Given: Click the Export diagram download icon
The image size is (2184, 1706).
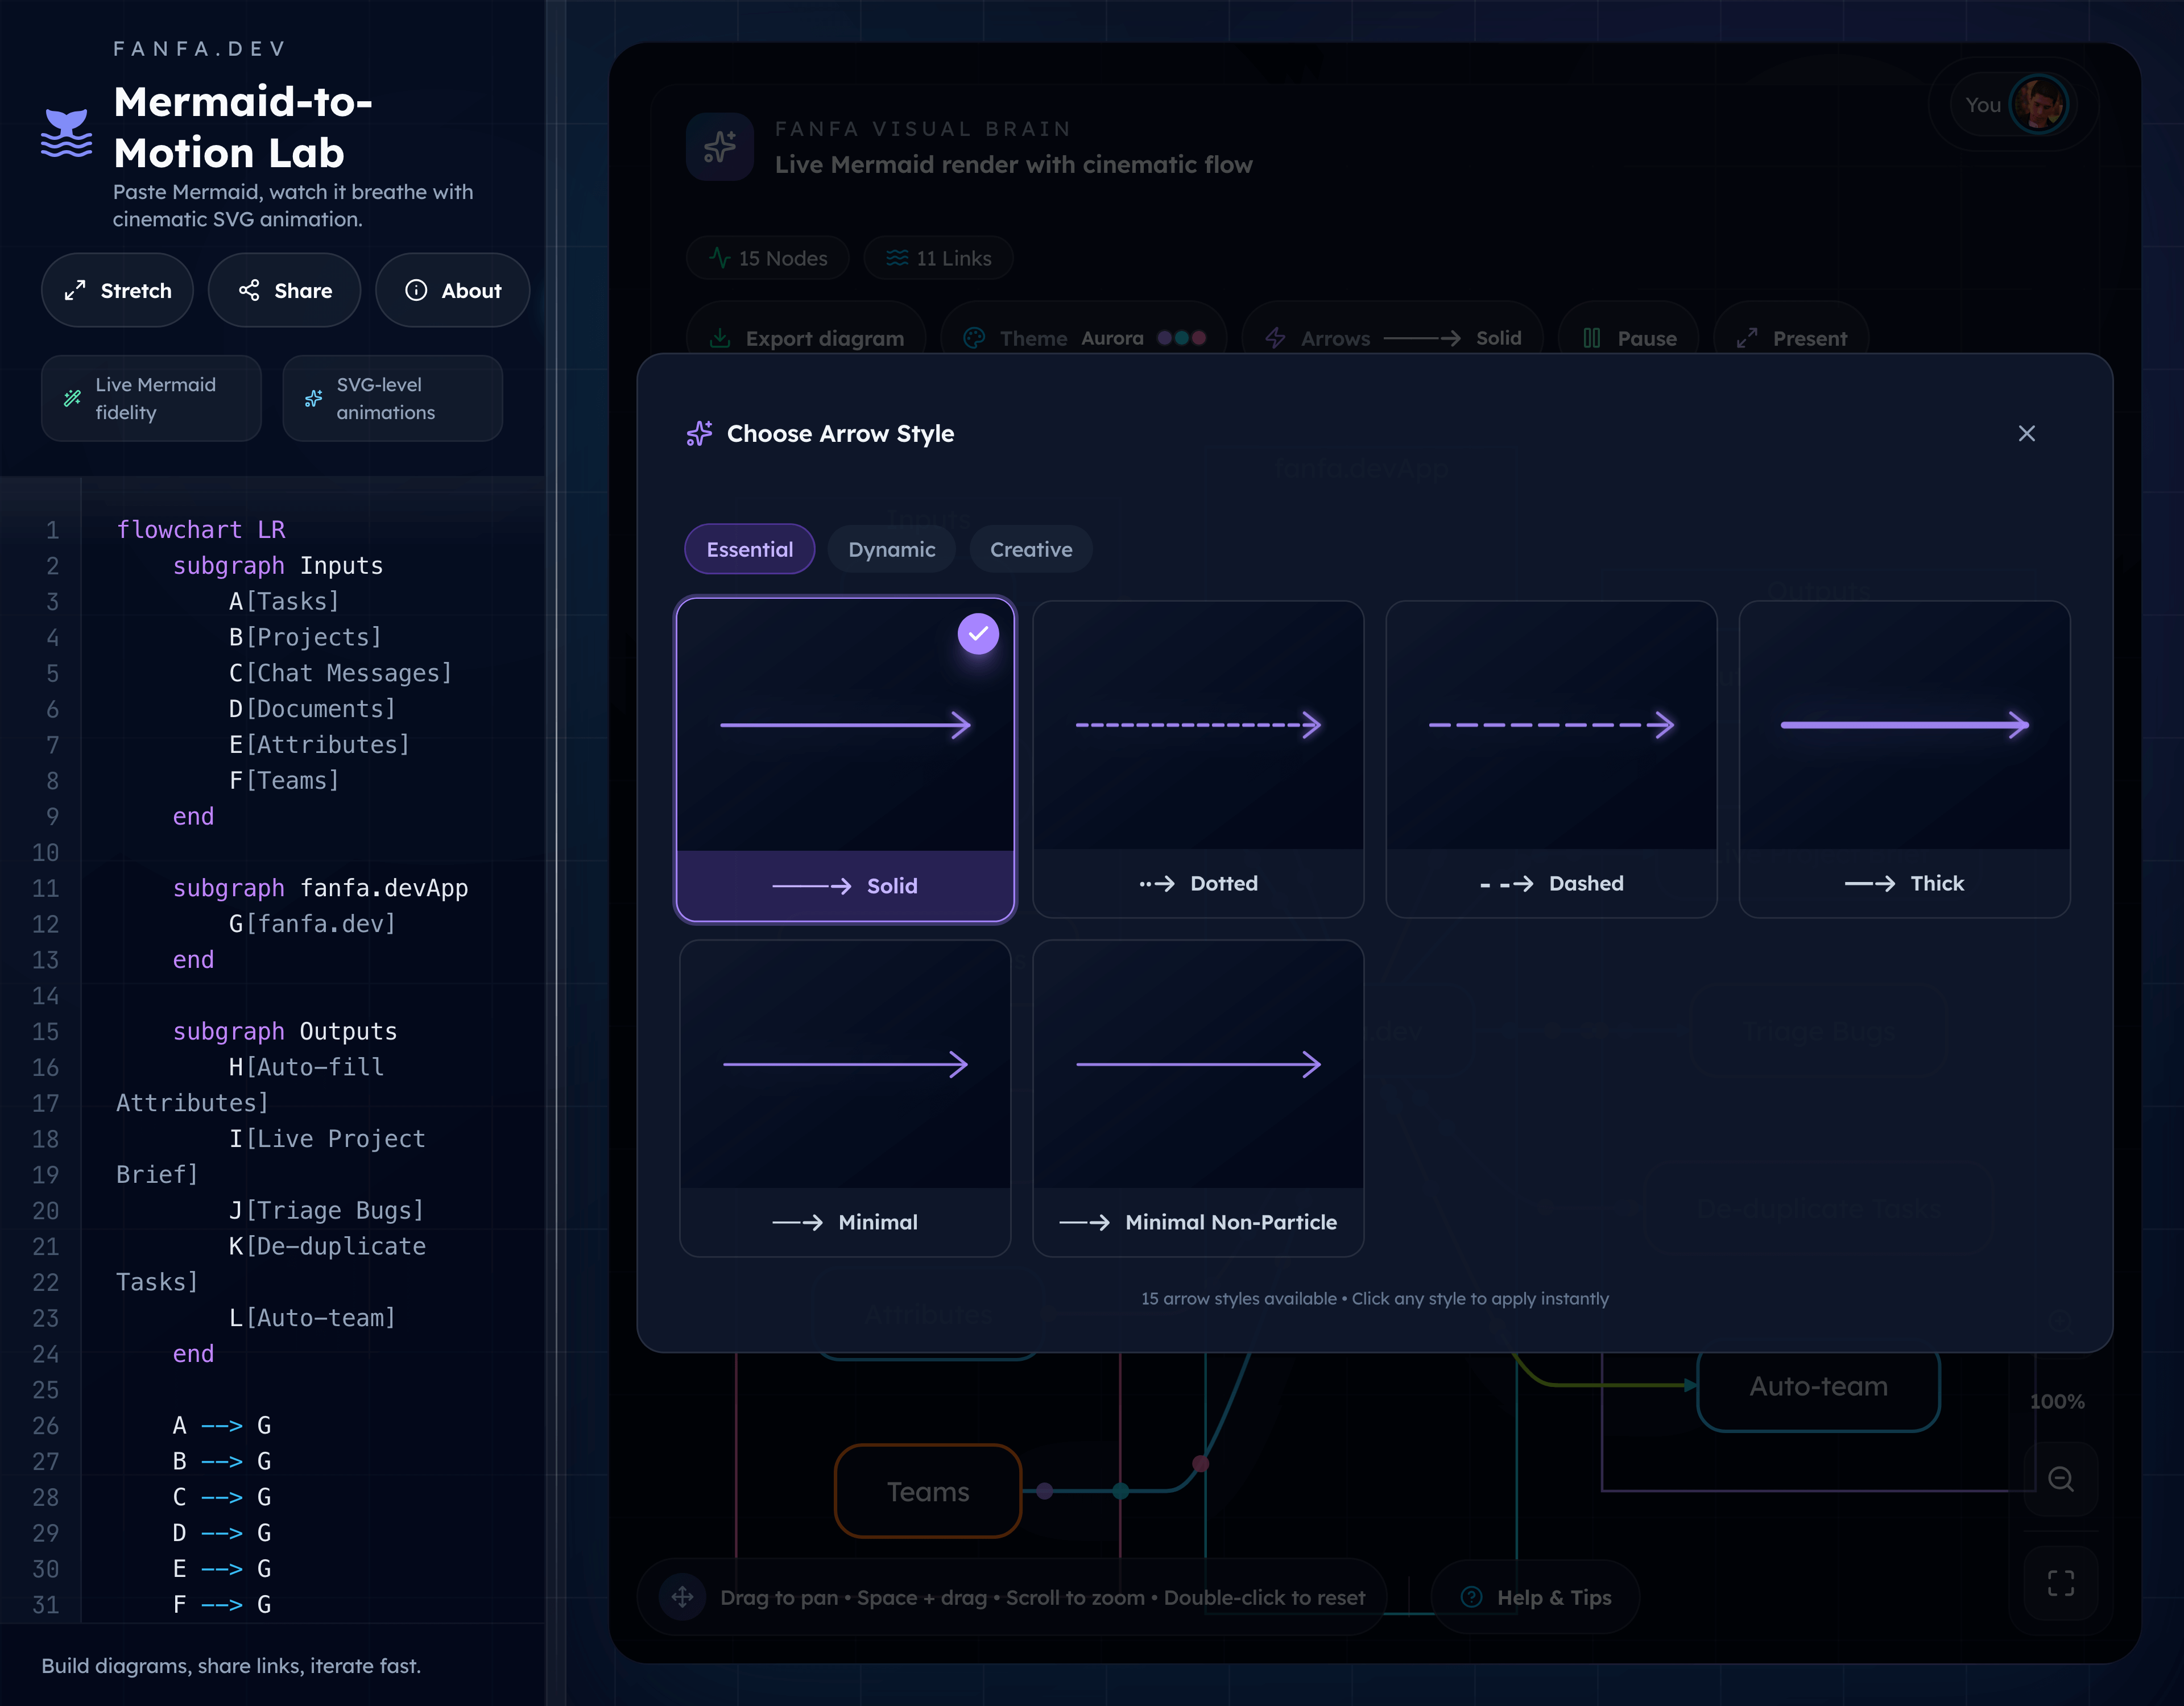Looking at the screenshot, I should pos(720,338).
